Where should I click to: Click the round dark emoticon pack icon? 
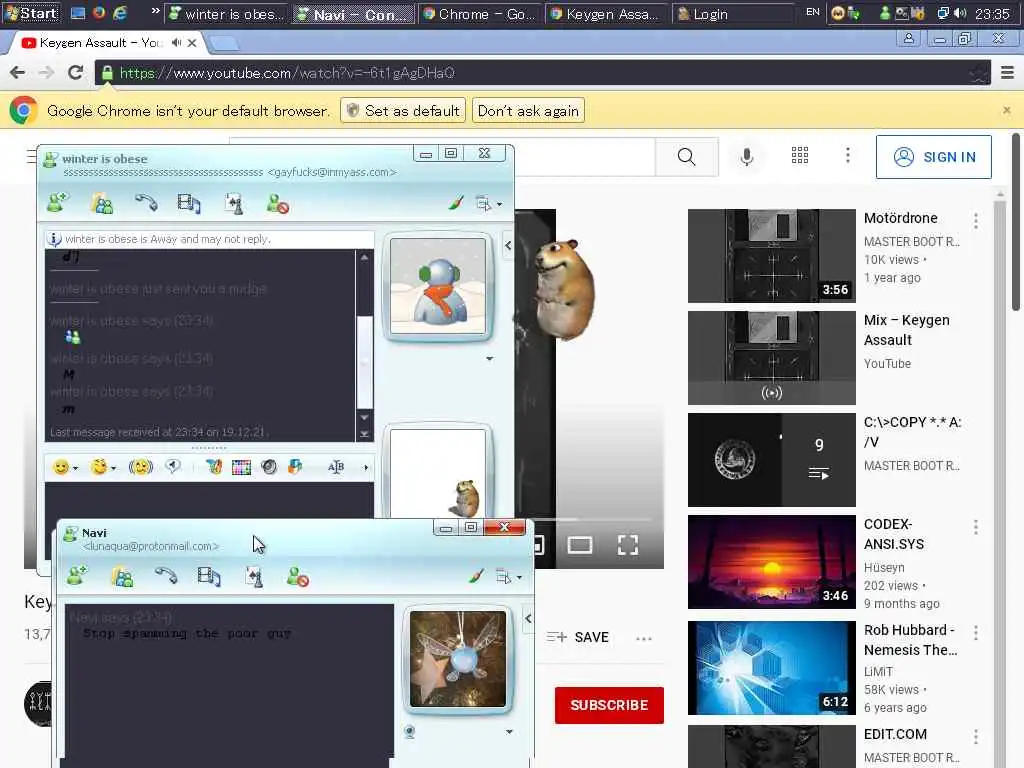pos(268,467)
